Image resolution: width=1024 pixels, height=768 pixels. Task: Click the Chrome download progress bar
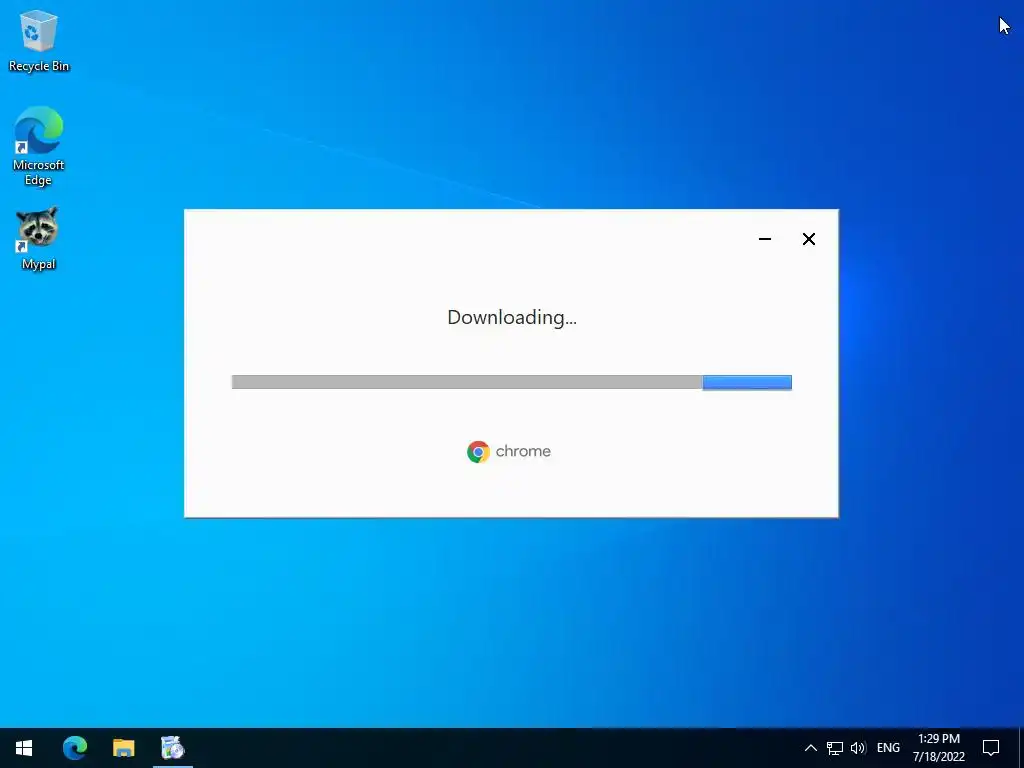click(x=511, y=382)
